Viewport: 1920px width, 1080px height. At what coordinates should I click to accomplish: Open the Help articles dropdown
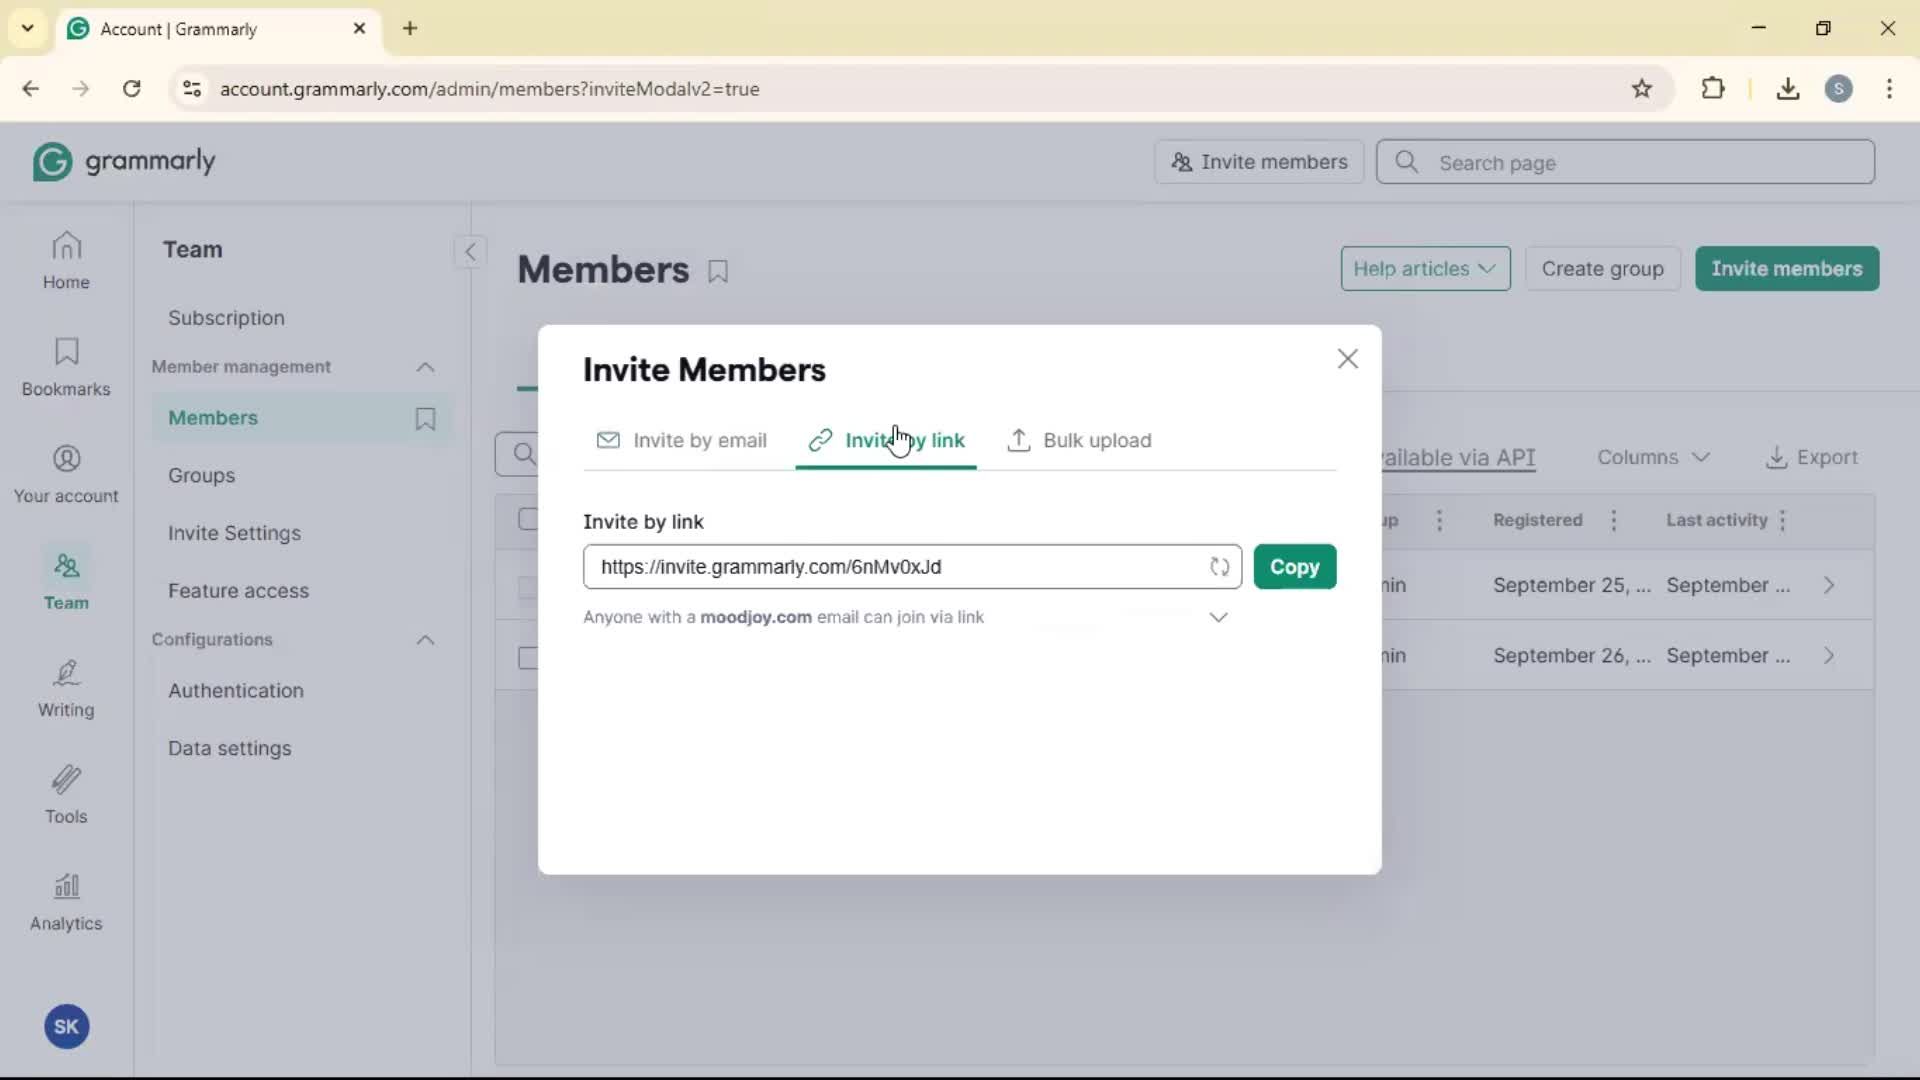[1424, 269]
